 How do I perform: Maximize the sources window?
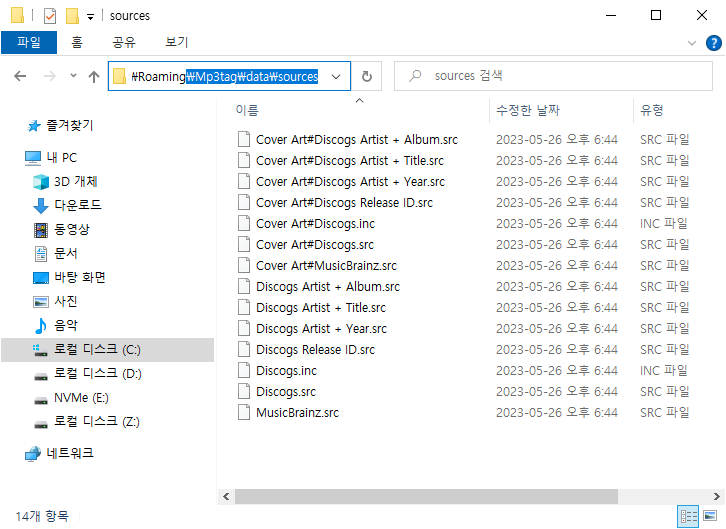(x=656, y=15)
